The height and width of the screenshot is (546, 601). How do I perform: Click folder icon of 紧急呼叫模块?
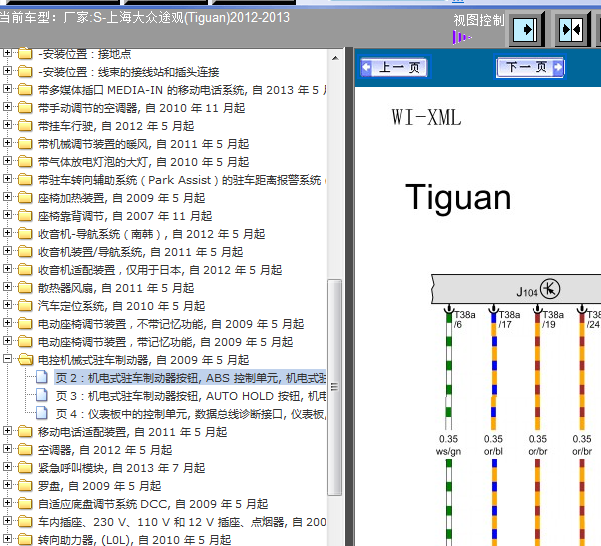(x=25, y=468)
